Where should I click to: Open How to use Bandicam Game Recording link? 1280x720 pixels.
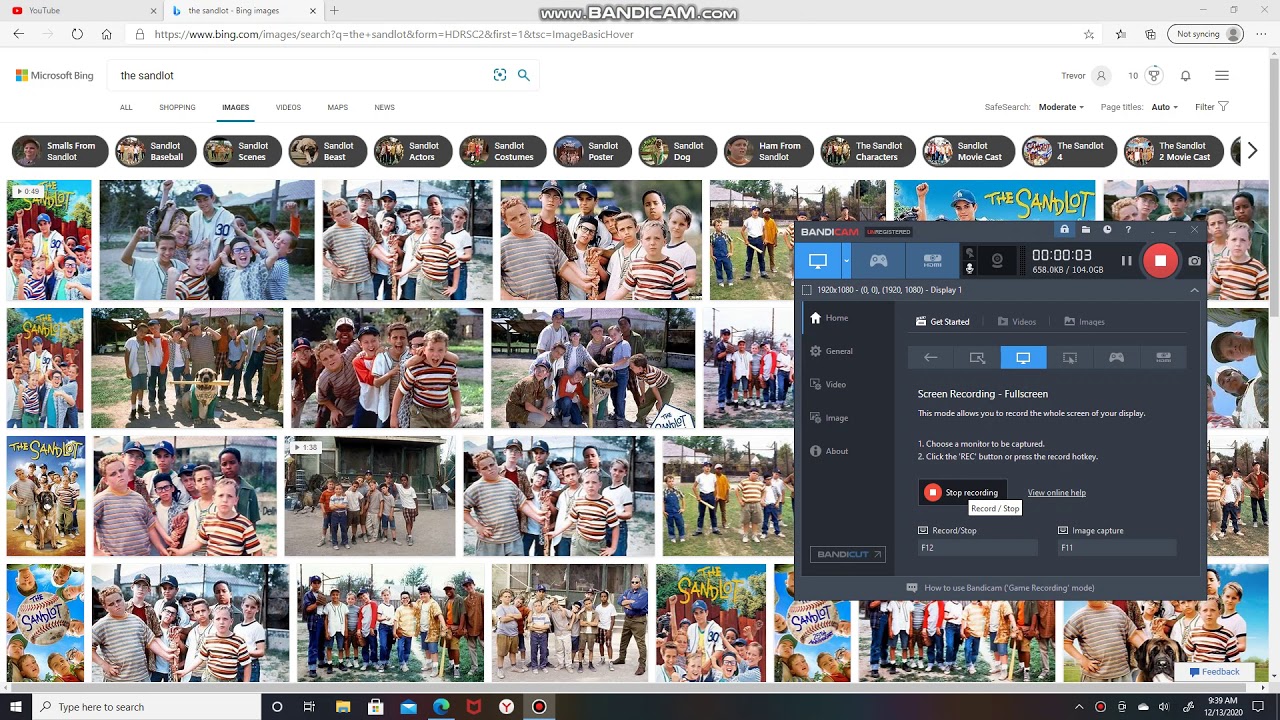[x=1000, y=588]
